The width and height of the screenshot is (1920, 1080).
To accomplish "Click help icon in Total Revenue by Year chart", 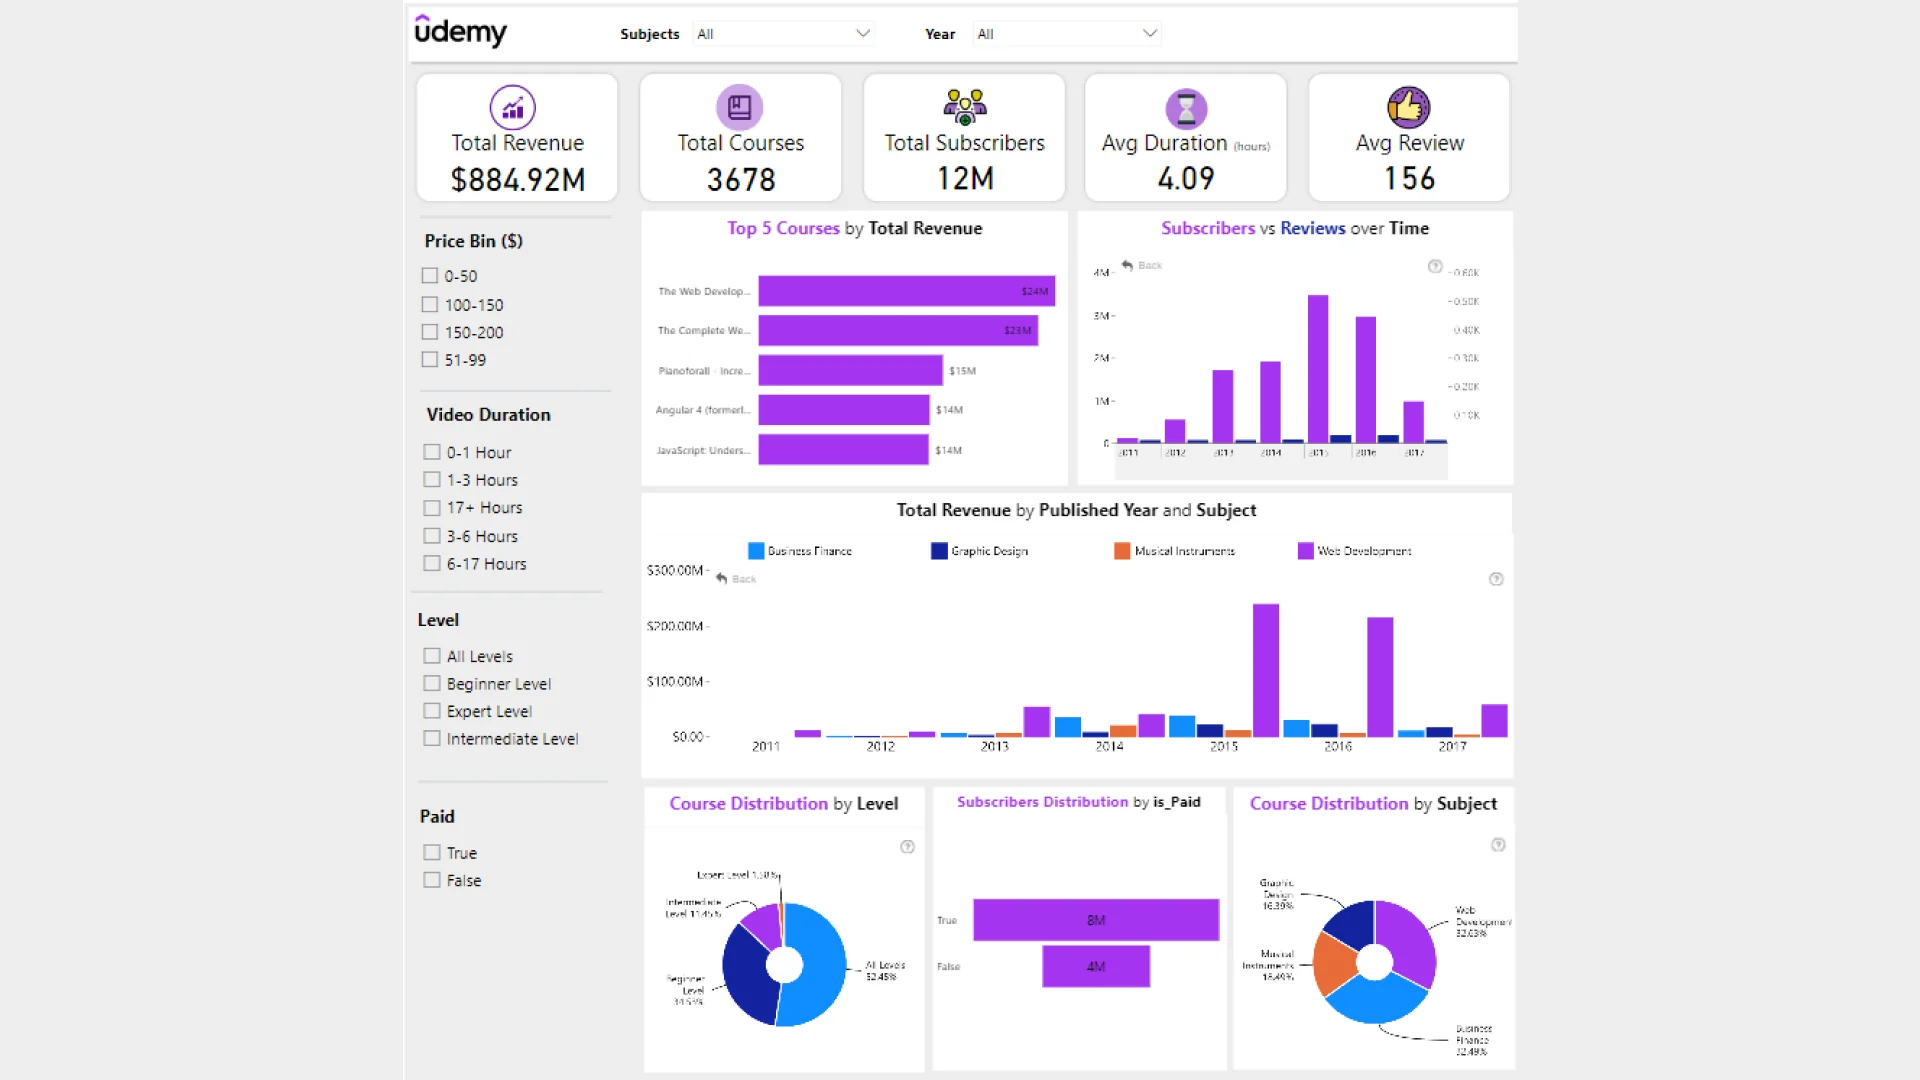I will [x=1496, y=579].
